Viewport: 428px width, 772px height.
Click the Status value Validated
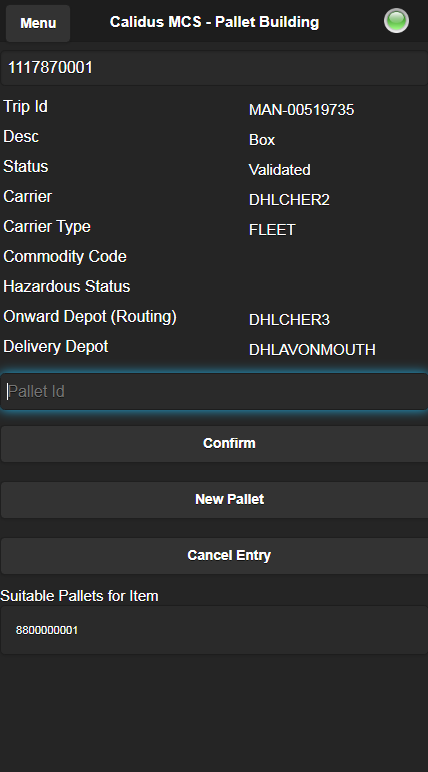point(280,170)
